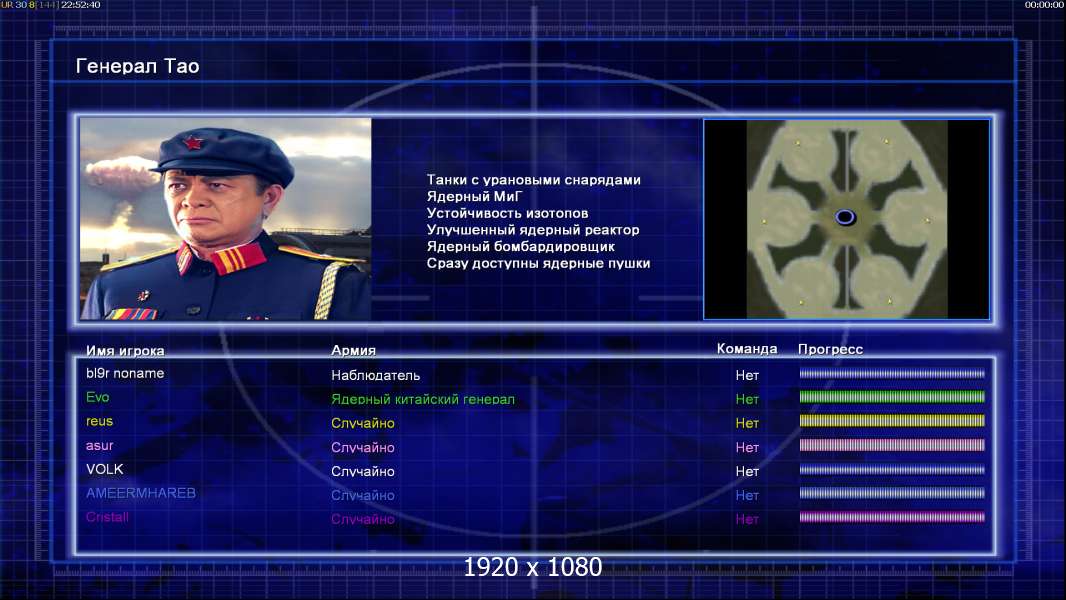Select player name 'reus'
1066x600 pixels.
coord(99,421)
